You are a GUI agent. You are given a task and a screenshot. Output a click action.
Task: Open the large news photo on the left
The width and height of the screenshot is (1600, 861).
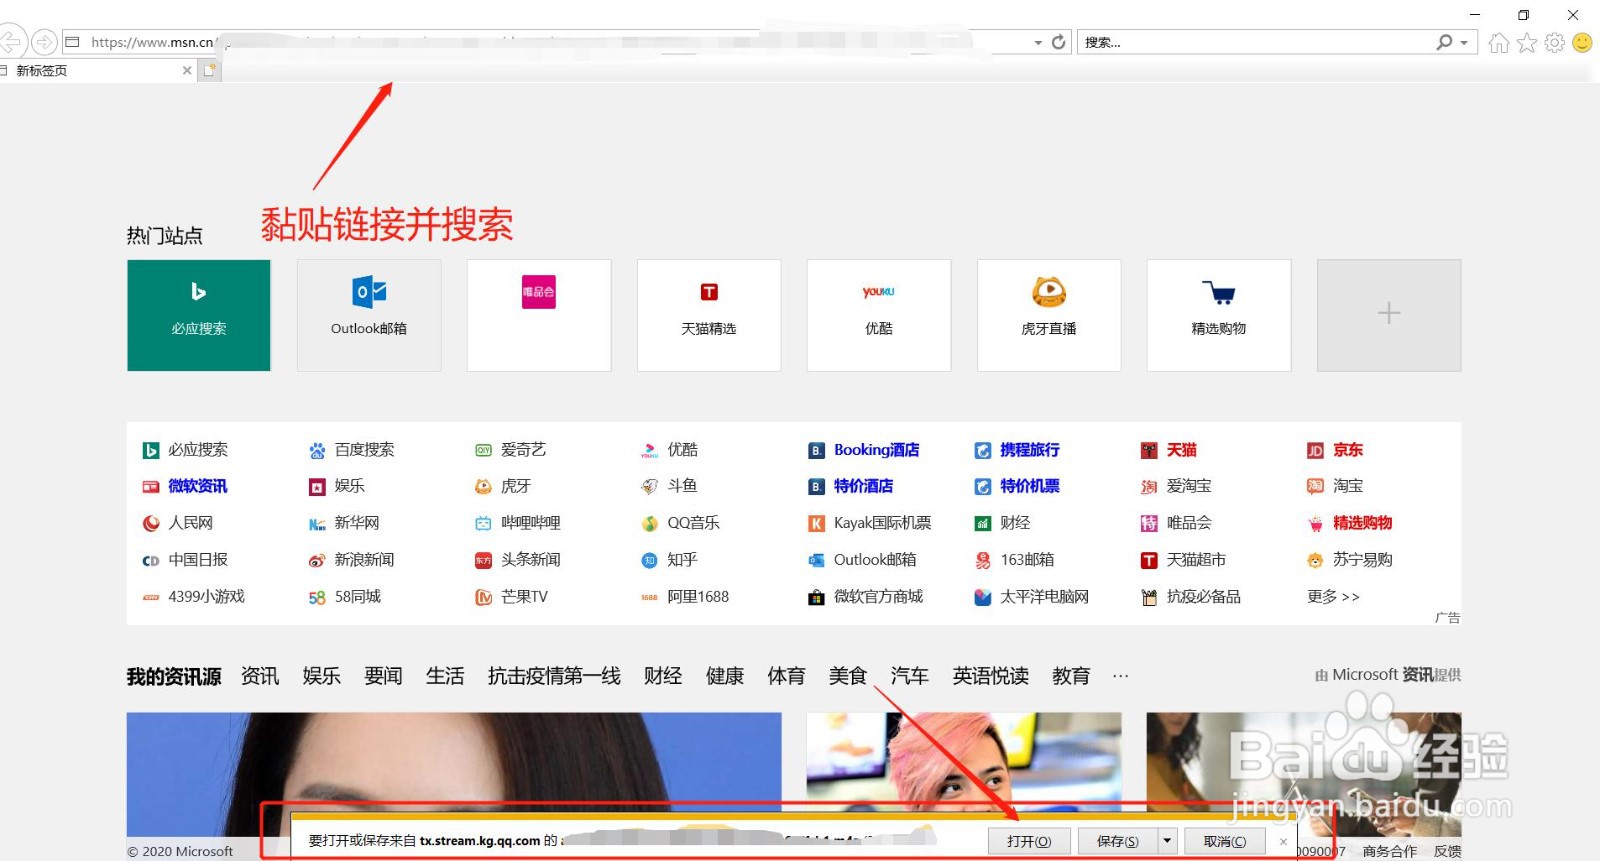454,774
